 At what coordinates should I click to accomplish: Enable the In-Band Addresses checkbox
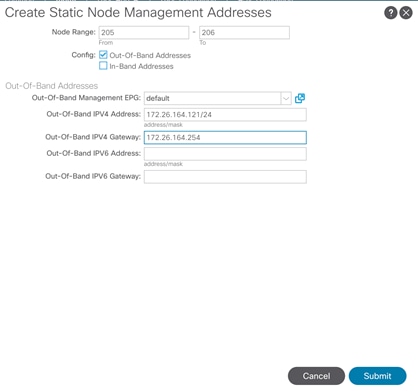click(103, 66)
